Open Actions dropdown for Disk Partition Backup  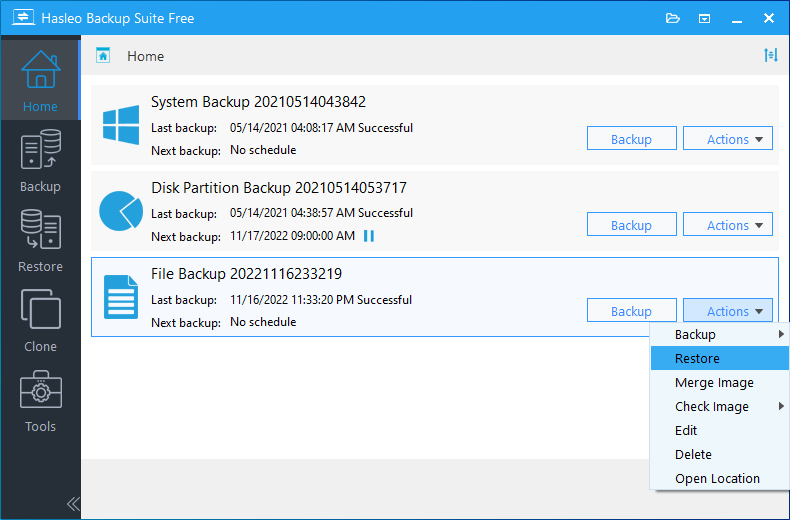(x=728, y=224)
